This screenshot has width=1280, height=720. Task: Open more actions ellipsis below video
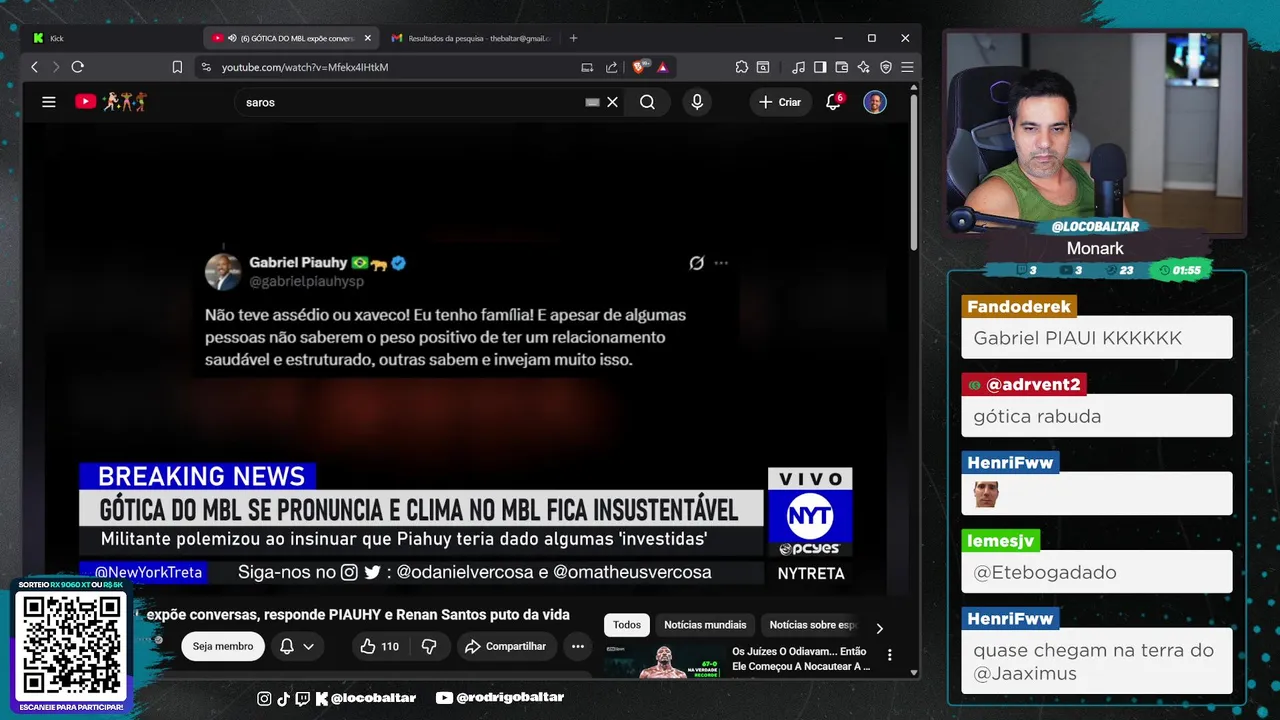(577, 646)
